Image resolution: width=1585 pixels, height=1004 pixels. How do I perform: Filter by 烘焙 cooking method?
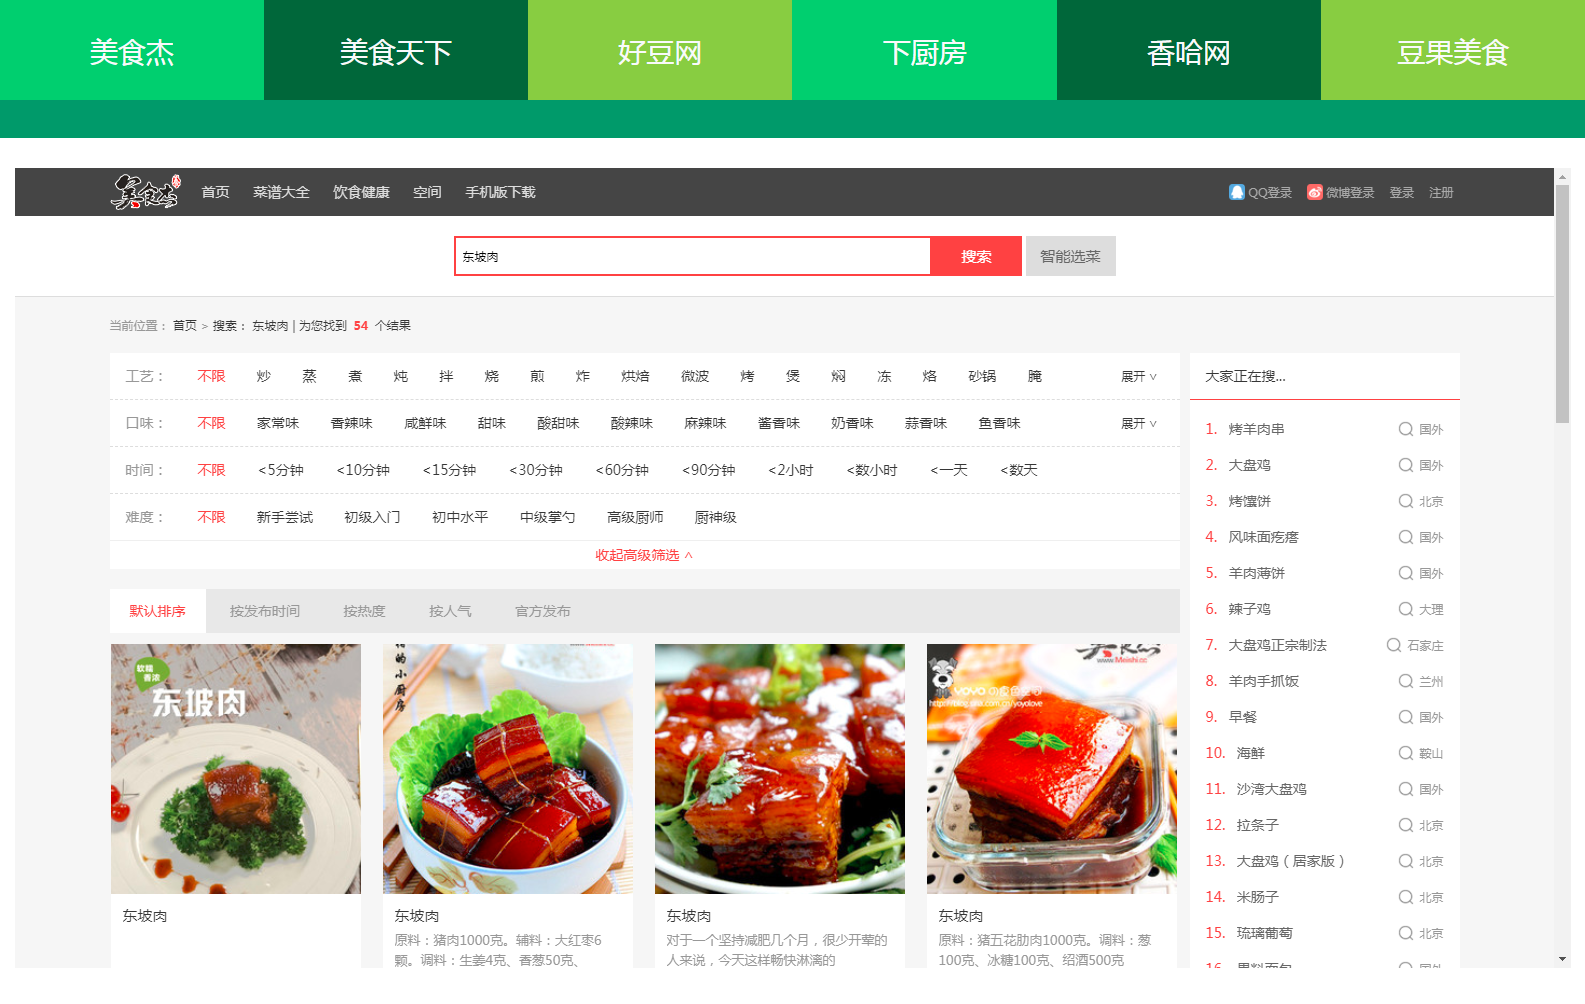635,376
